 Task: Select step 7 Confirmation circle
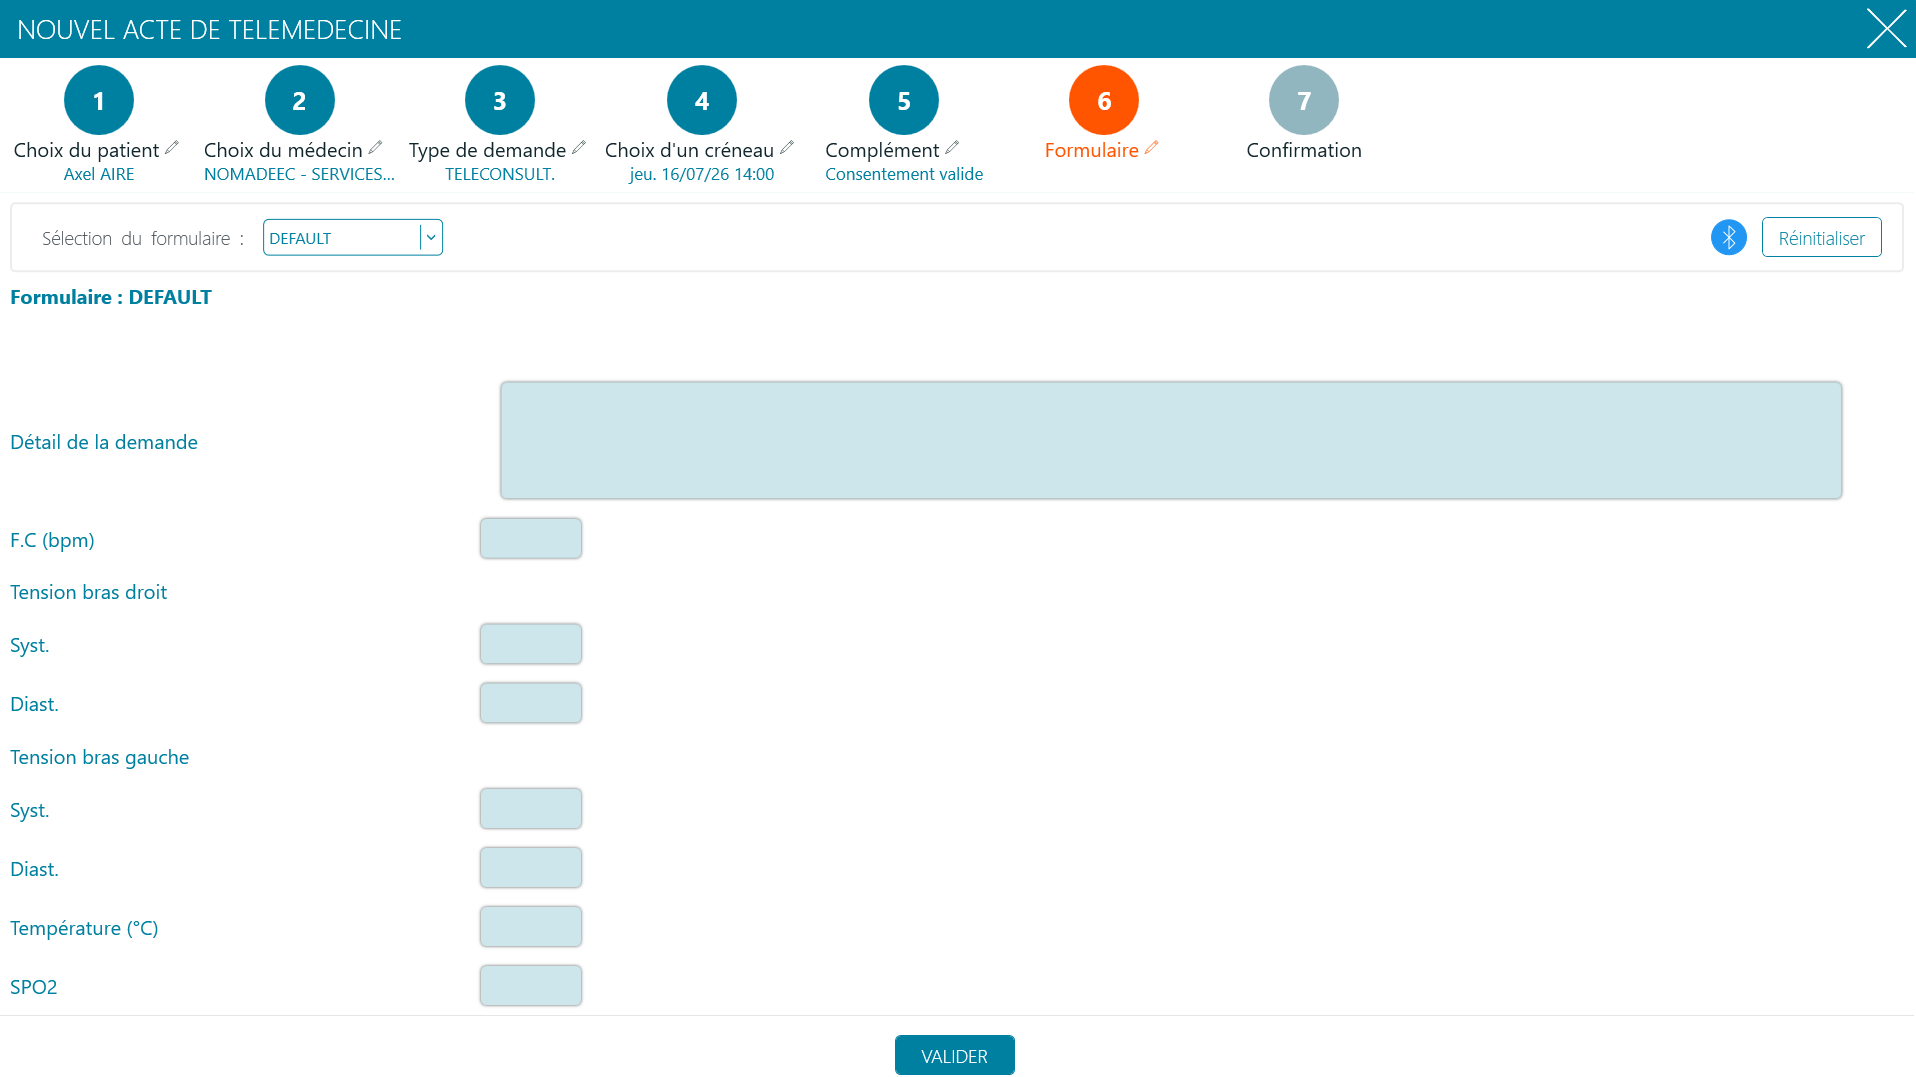(1304, 100)
